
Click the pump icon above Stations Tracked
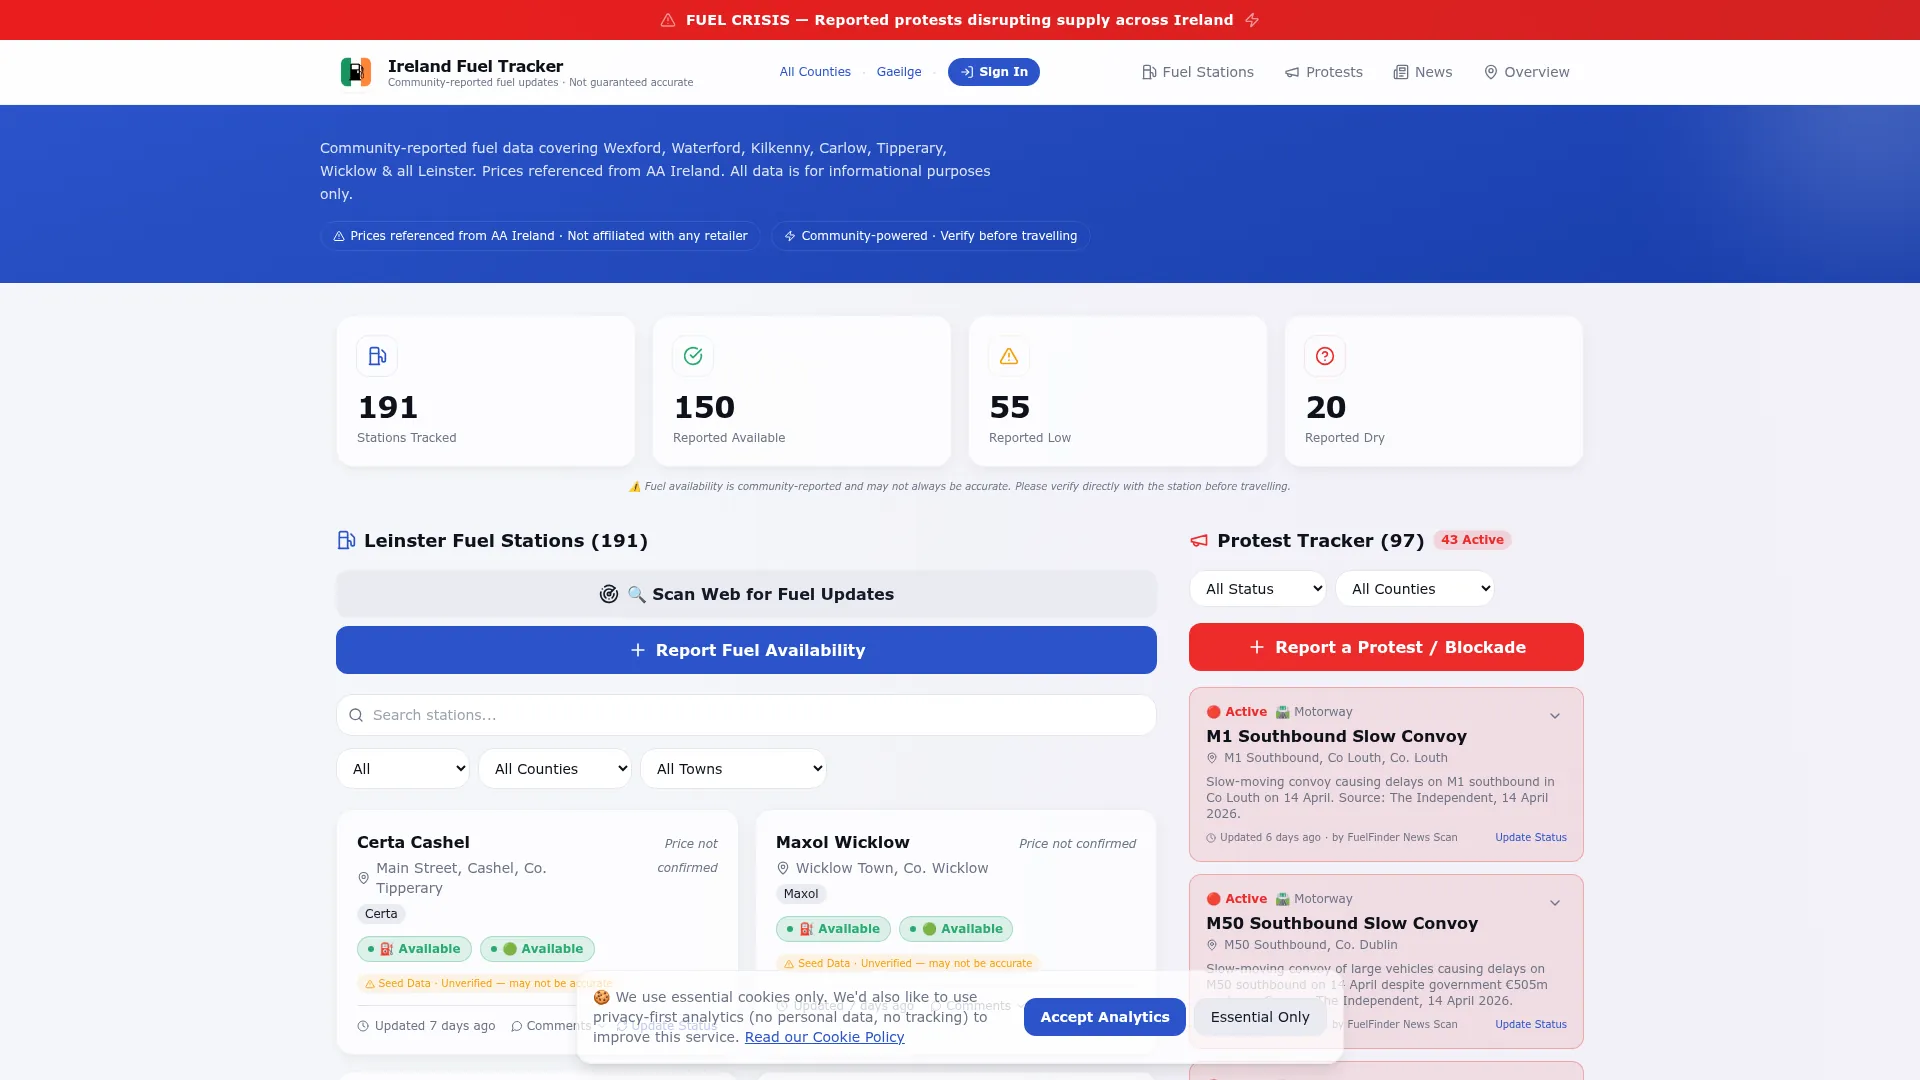(377, 356)
